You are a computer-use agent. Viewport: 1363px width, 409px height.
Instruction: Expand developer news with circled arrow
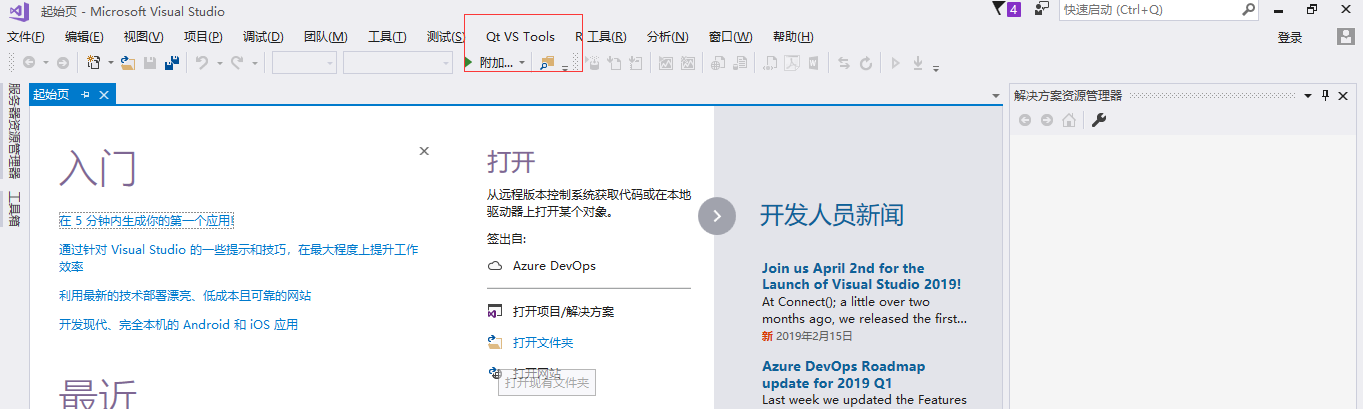(717, 215)
